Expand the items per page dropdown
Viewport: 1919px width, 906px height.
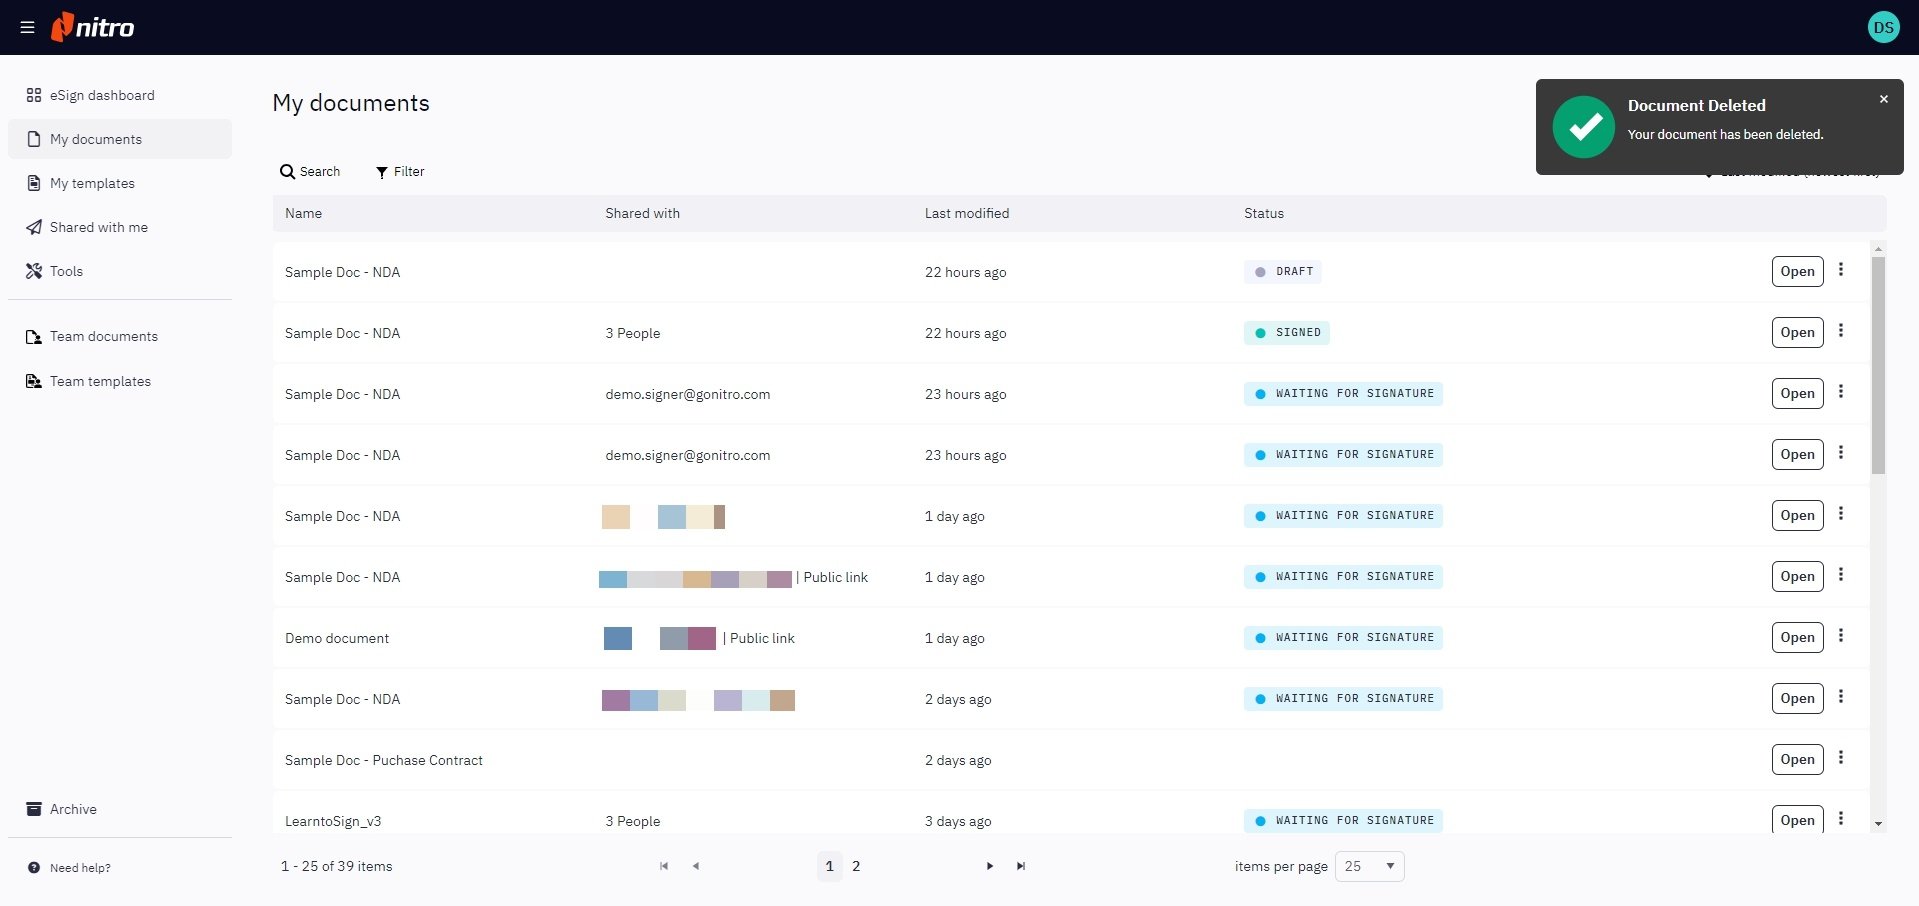[x=1369, y=866]
